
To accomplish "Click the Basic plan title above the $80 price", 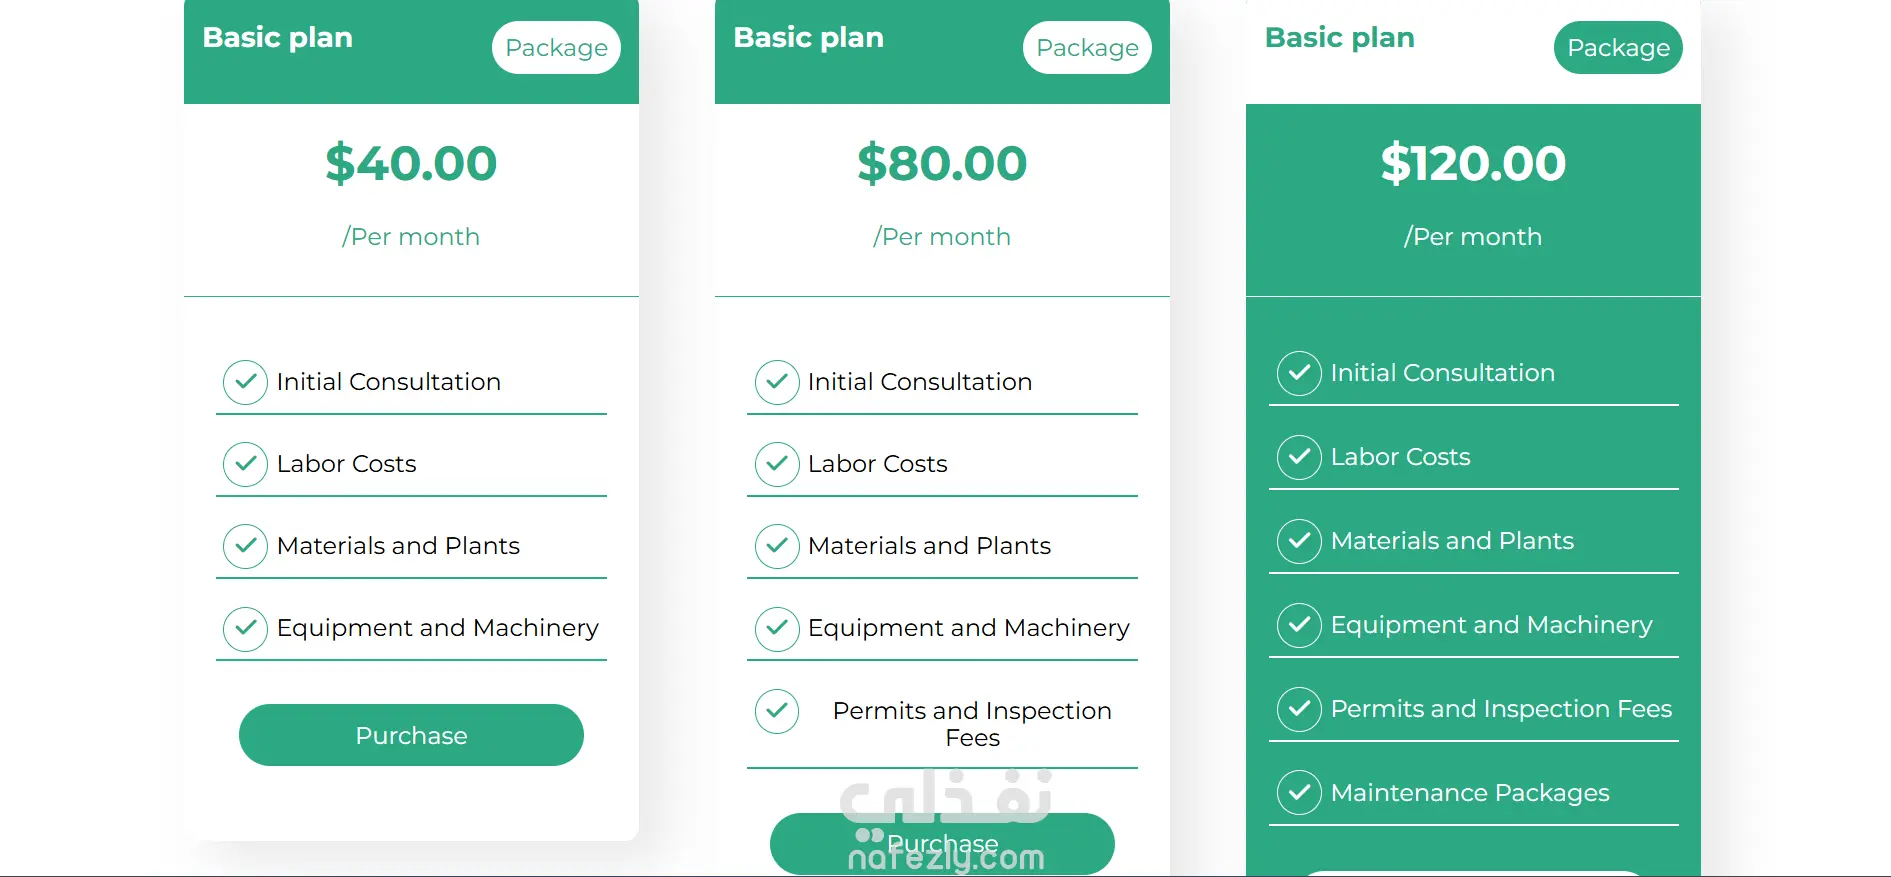I will [808, 38].
